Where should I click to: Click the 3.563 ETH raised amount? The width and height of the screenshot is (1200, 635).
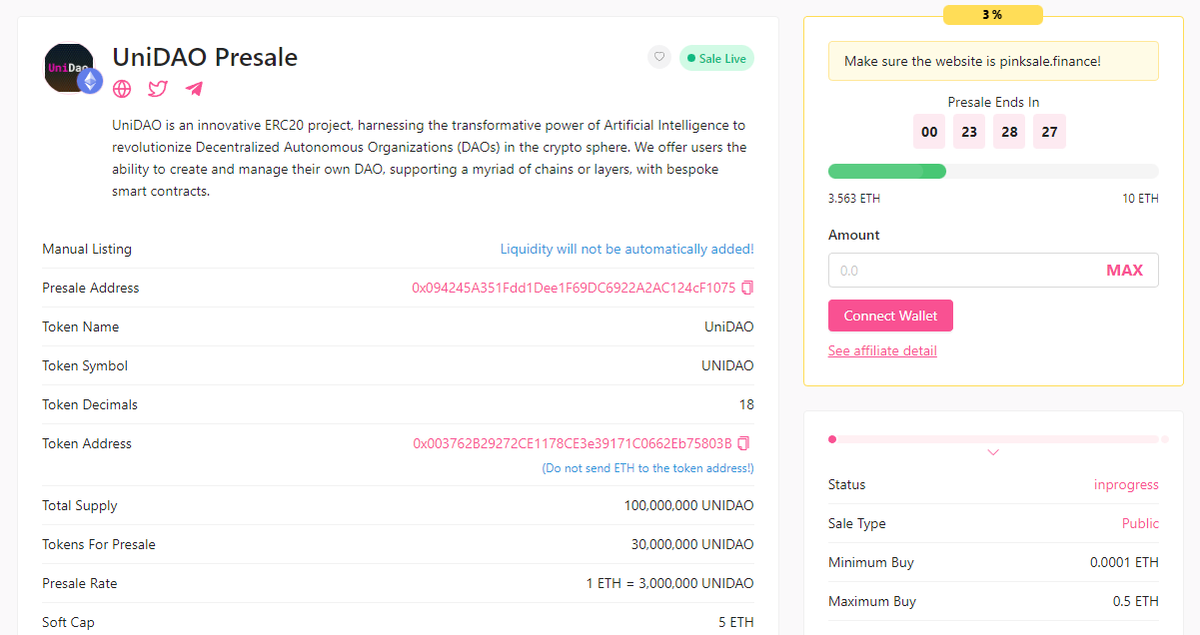(x=854, y=199)
